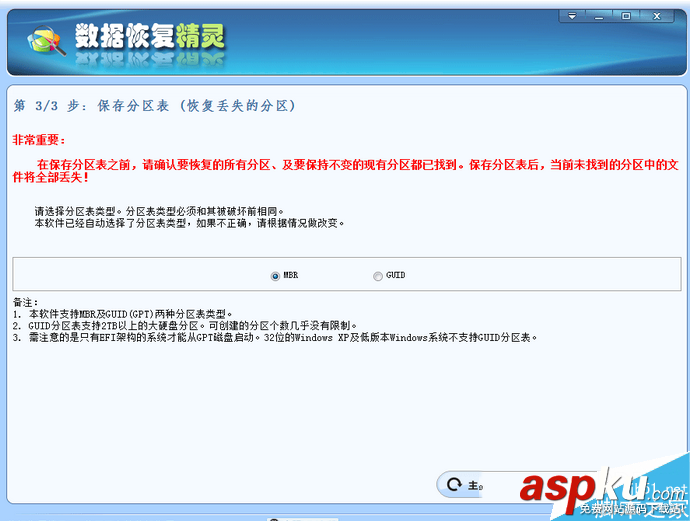690x521 pixels.
Task: Click the circular arrow home icon at the bottom
Action: tap(454, 485)
